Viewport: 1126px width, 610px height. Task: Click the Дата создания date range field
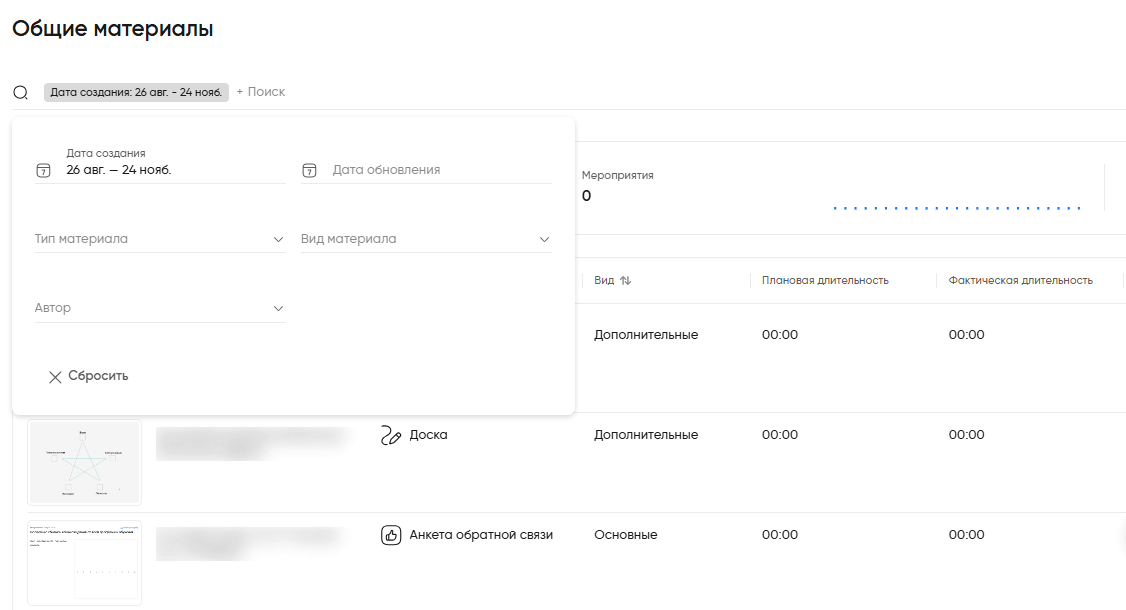click(x=170, y=170)
